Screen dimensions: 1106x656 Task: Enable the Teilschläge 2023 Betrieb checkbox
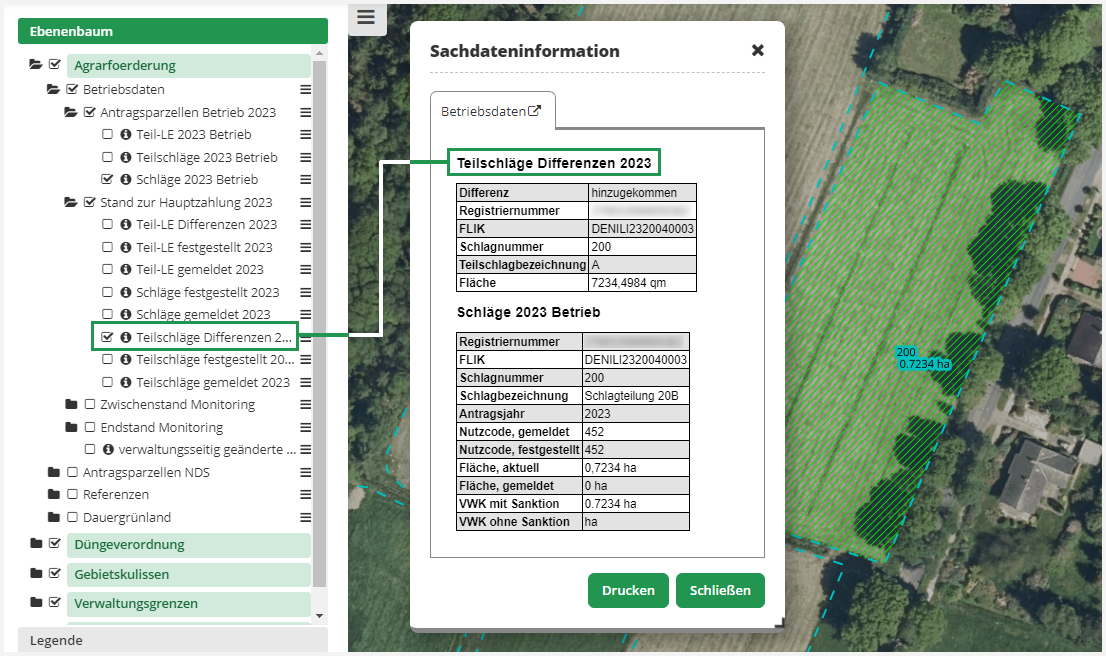tap(108, 158)
